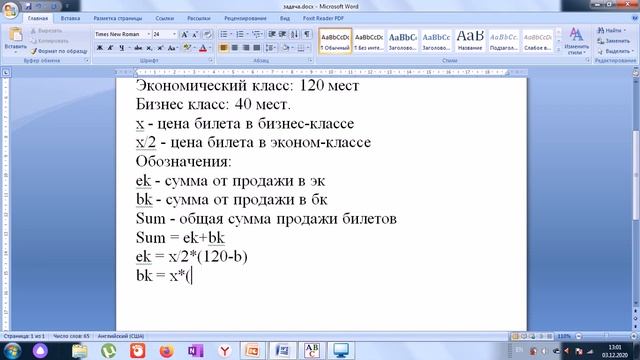Switch to the Разметка страницы tab
The image size is (640, 360).
point(118,18)
